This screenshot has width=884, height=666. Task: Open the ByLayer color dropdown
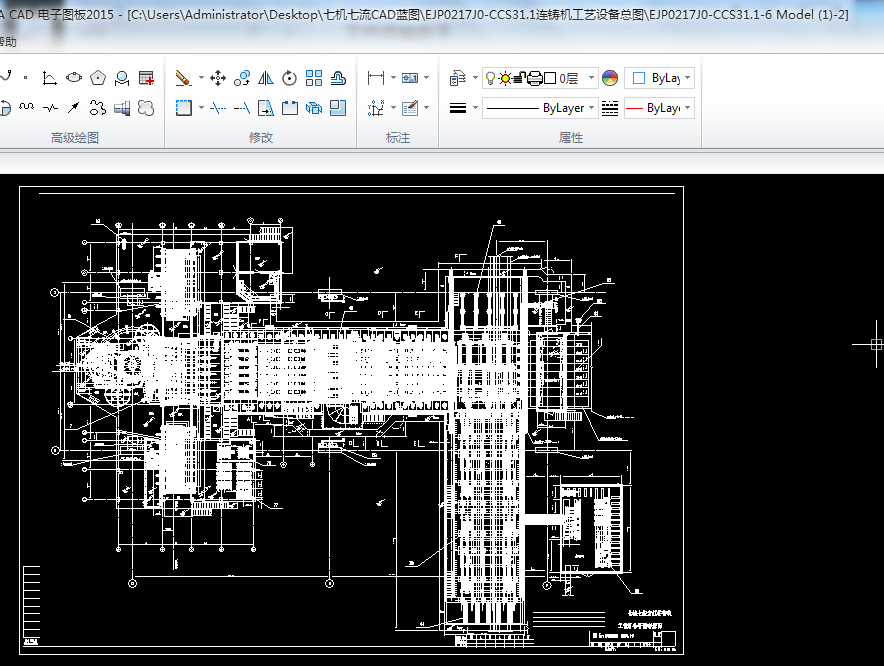coord(687,78)
